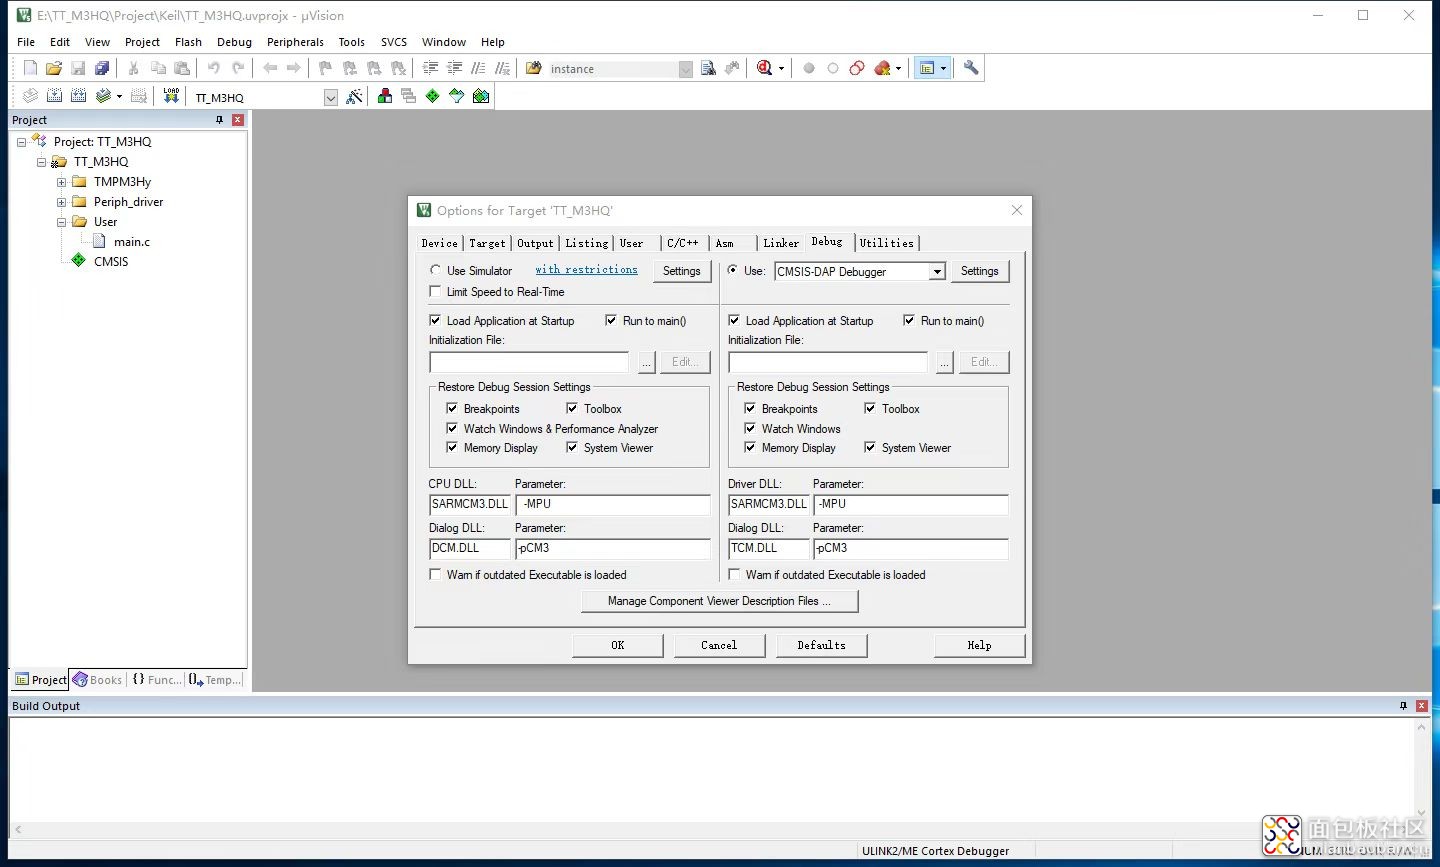The image size is (1440, 867).
Task: Follow the 'with restrictions' link
Action: click(x=586, y=270)
